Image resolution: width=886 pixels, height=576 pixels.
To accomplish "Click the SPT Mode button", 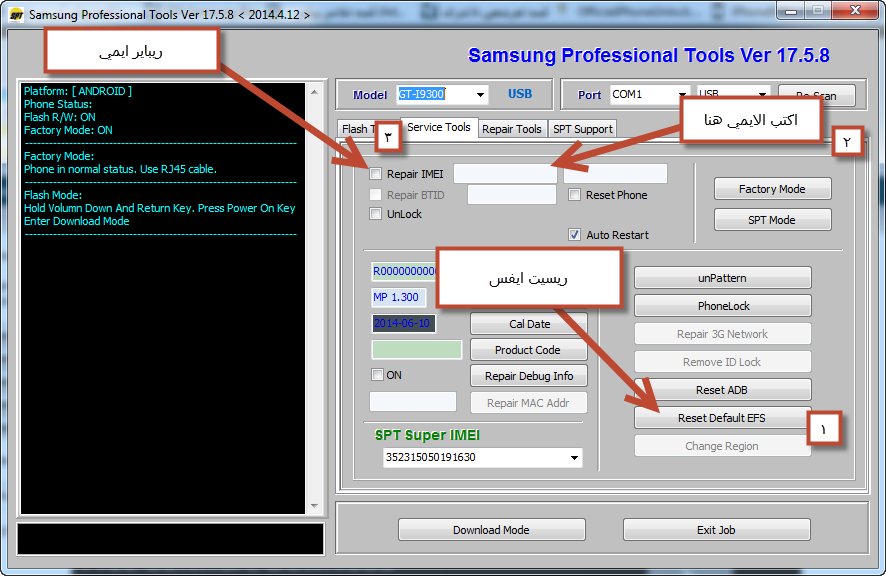I will (772, 220).
